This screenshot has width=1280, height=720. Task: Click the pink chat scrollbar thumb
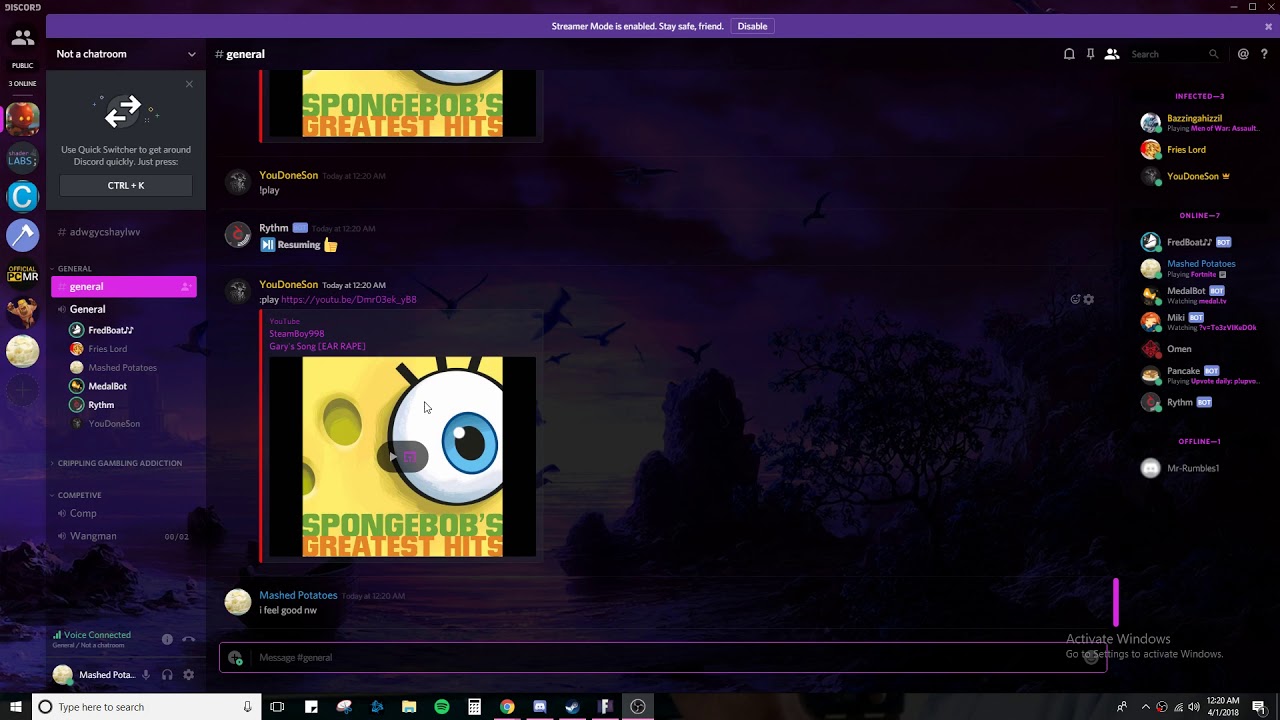1116,602
